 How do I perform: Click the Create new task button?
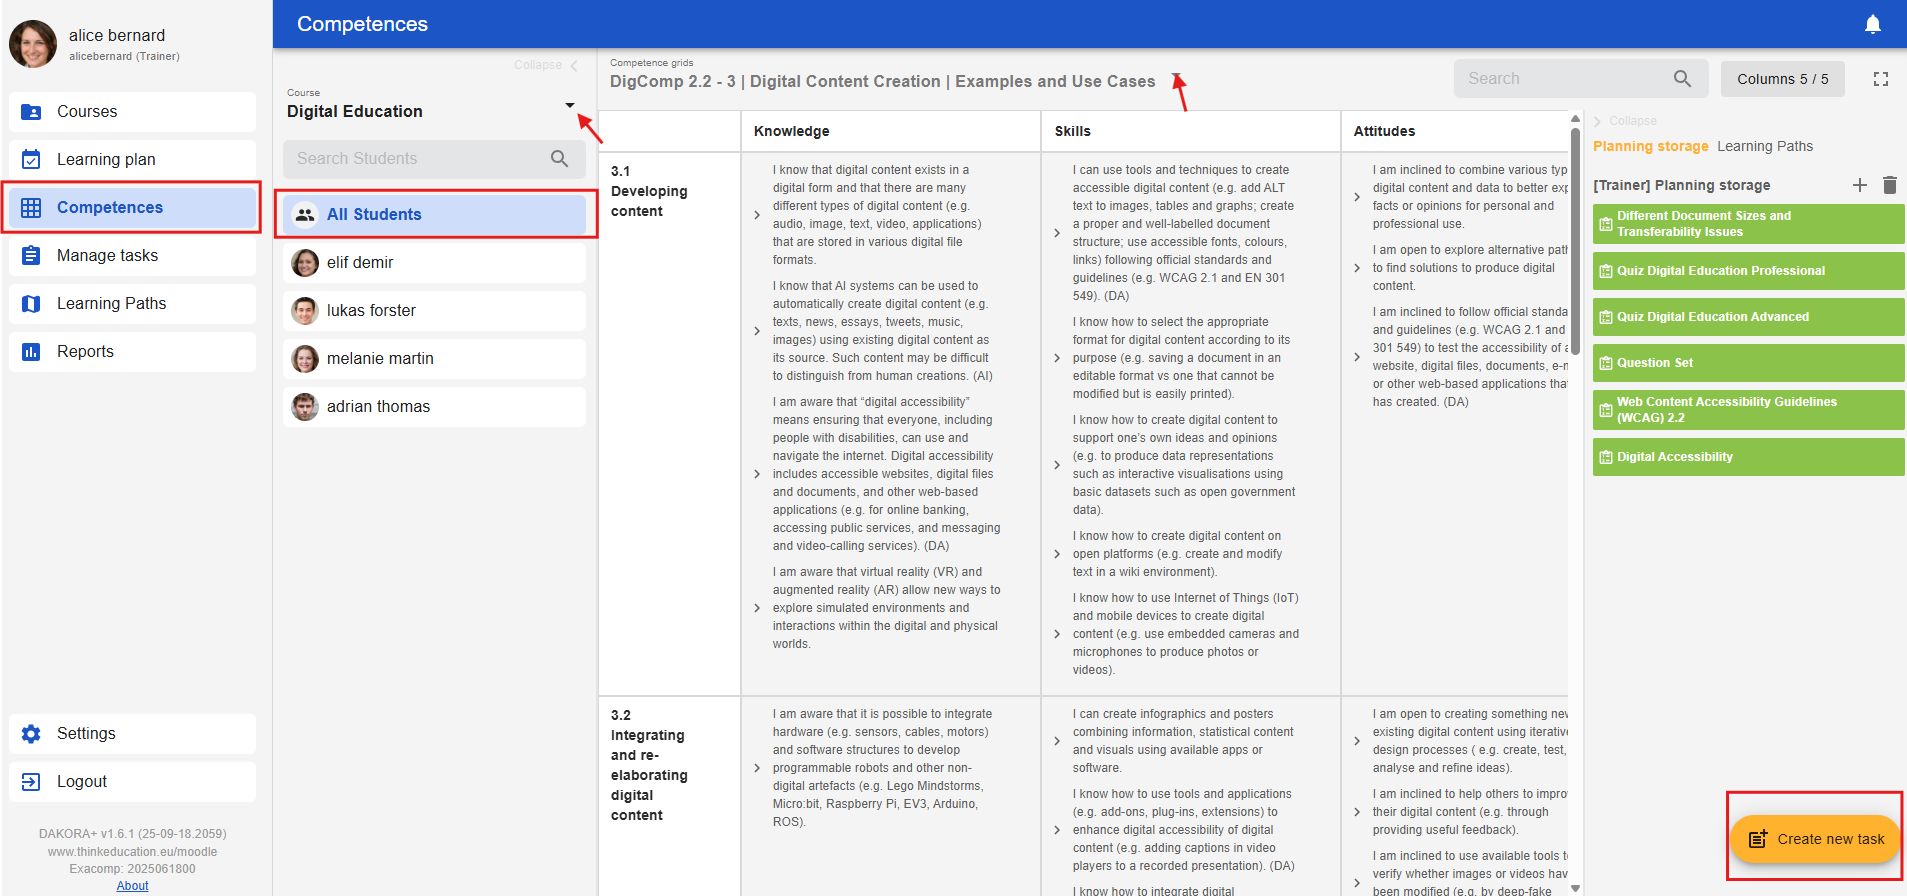coord(1815,839)
